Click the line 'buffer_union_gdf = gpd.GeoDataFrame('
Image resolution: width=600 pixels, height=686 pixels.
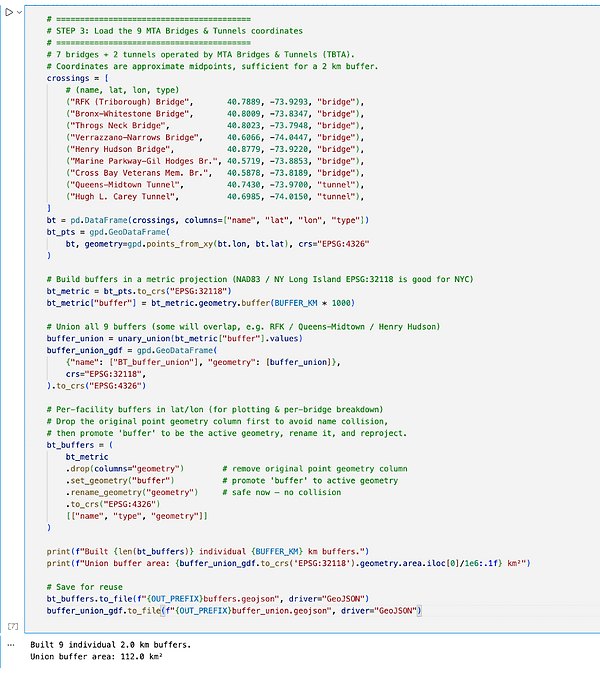(132, 350)
